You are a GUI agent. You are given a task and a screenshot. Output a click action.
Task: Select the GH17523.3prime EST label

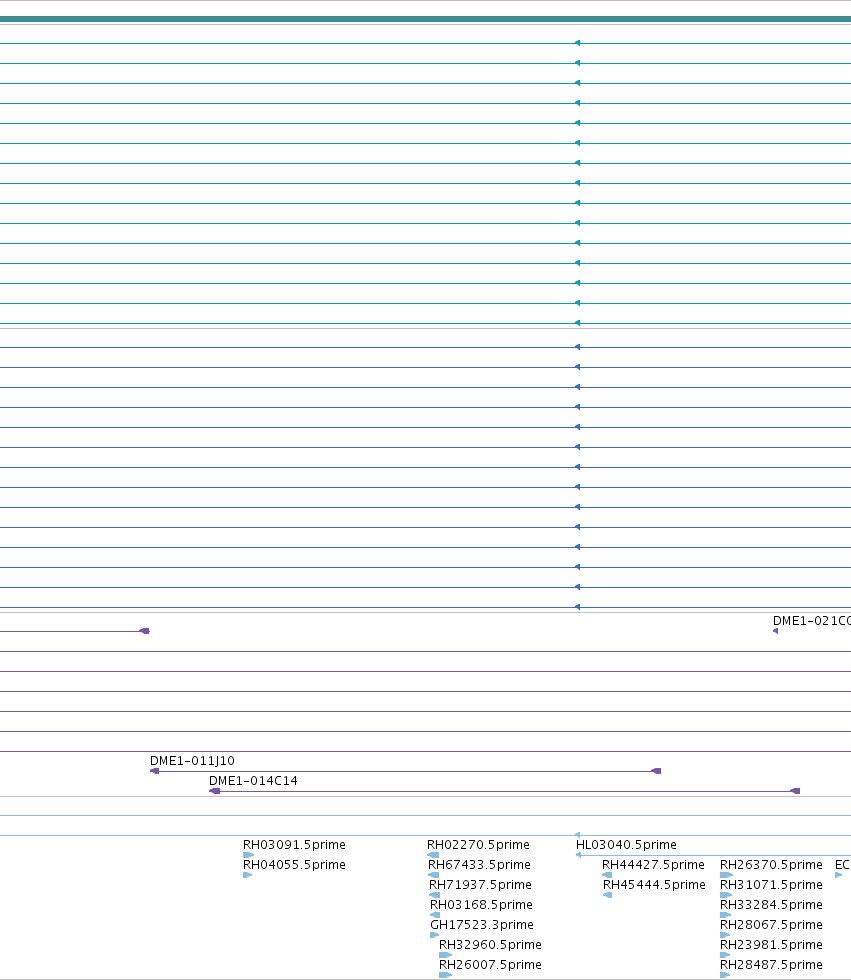click(x=482, y=924)
